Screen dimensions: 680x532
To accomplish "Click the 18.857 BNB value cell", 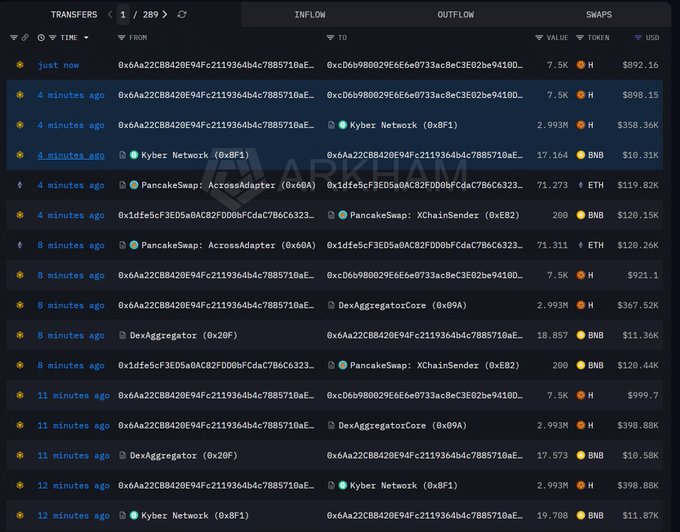I will click(552, 335).
